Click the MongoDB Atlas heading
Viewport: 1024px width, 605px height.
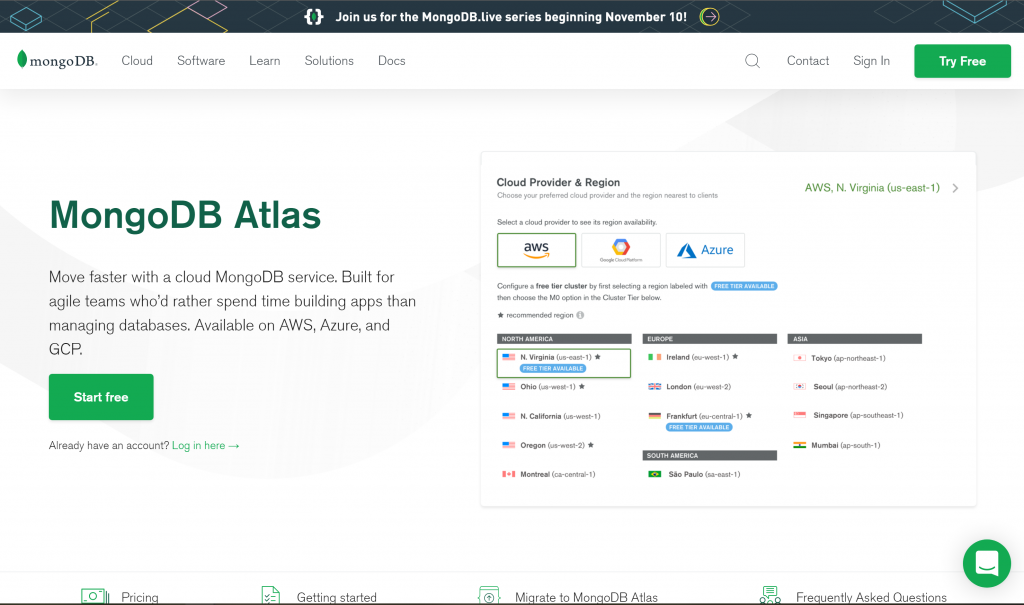pyautogui.click(x=185, y=215)
